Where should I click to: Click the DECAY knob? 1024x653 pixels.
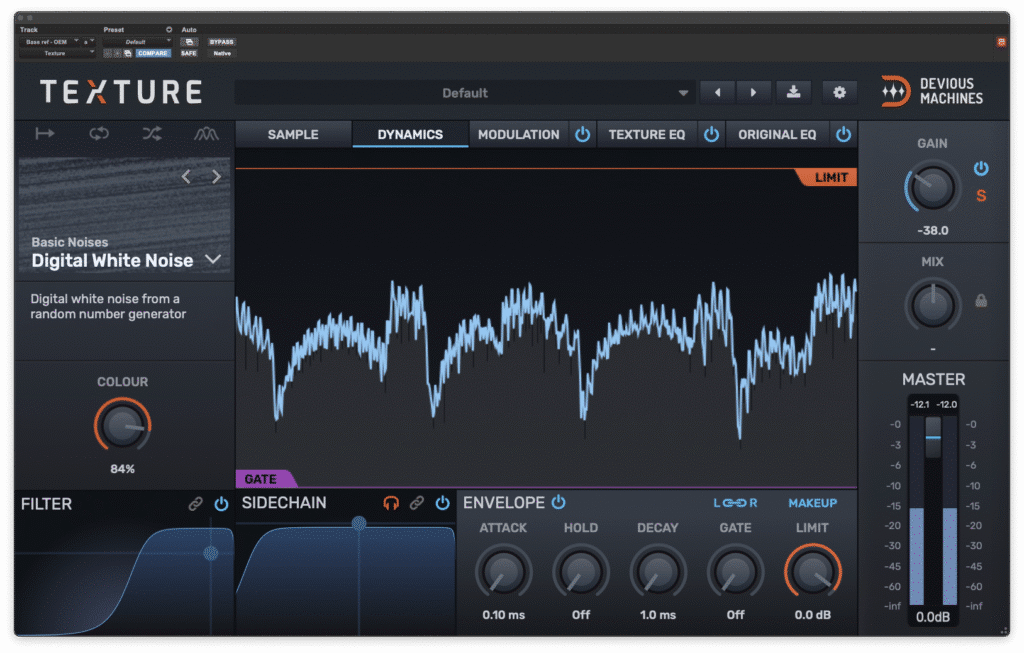(658, 573)
